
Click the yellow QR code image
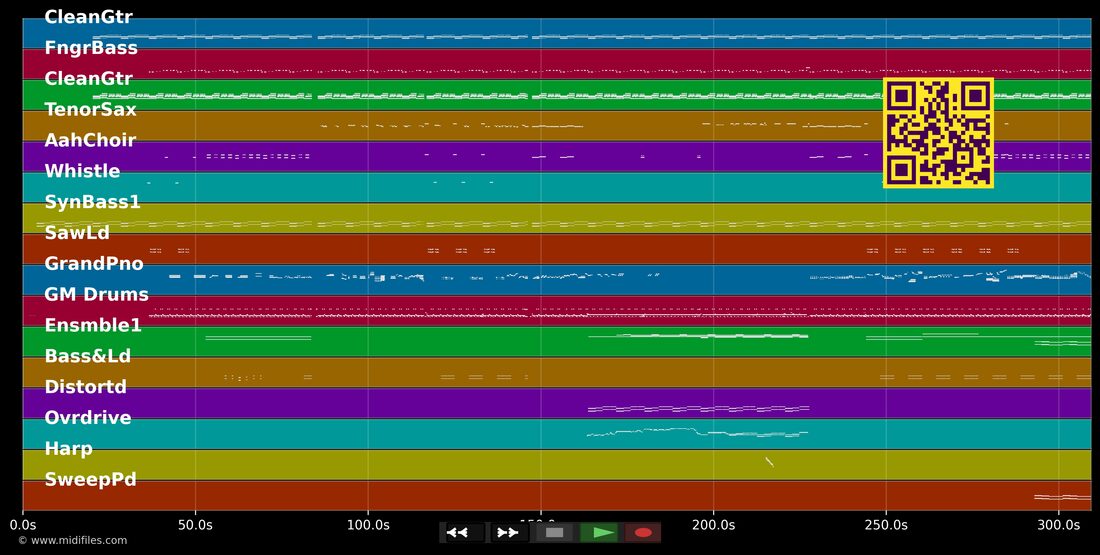pos(938,133)
